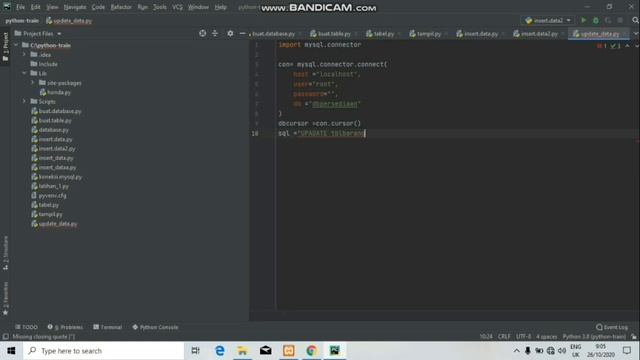Open the Tools menu
Image resolution: width=640 pixels, height=360 pixels.
[160, 7]
